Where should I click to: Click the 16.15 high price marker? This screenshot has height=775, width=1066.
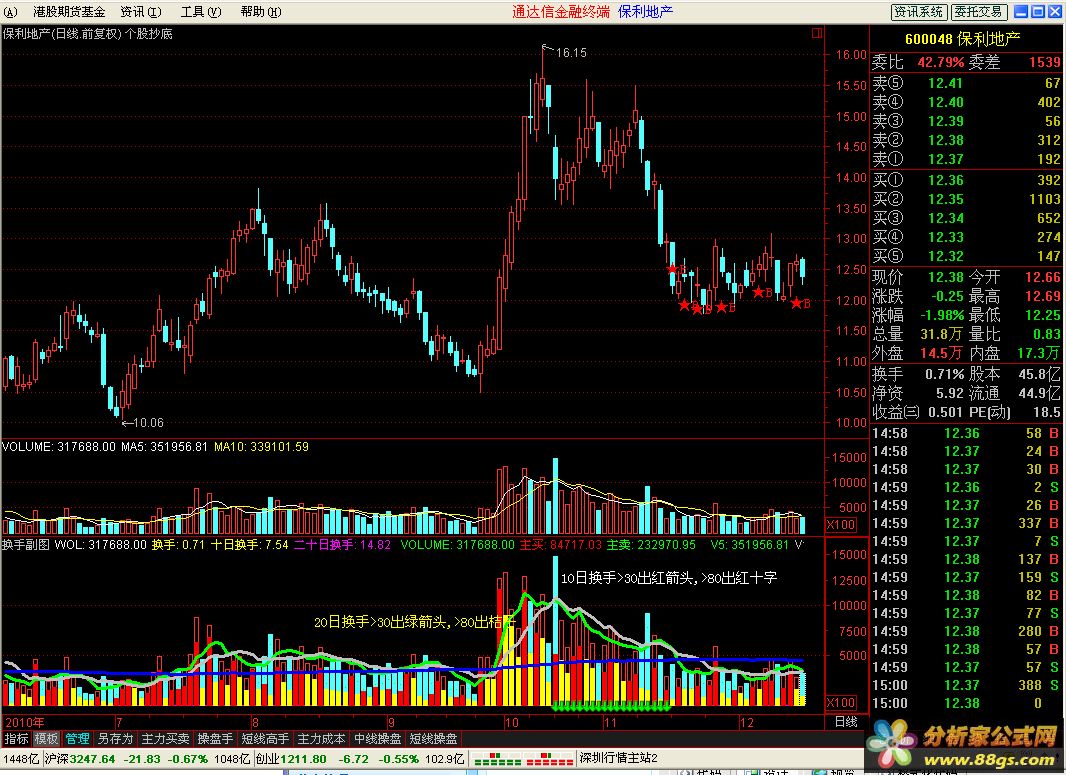coord(570,52)
